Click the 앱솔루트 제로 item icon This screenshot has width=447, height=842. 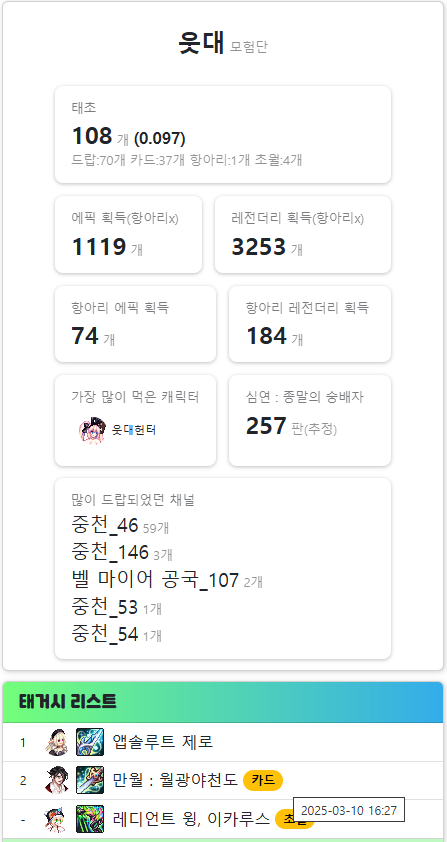[x=90, y=742]
